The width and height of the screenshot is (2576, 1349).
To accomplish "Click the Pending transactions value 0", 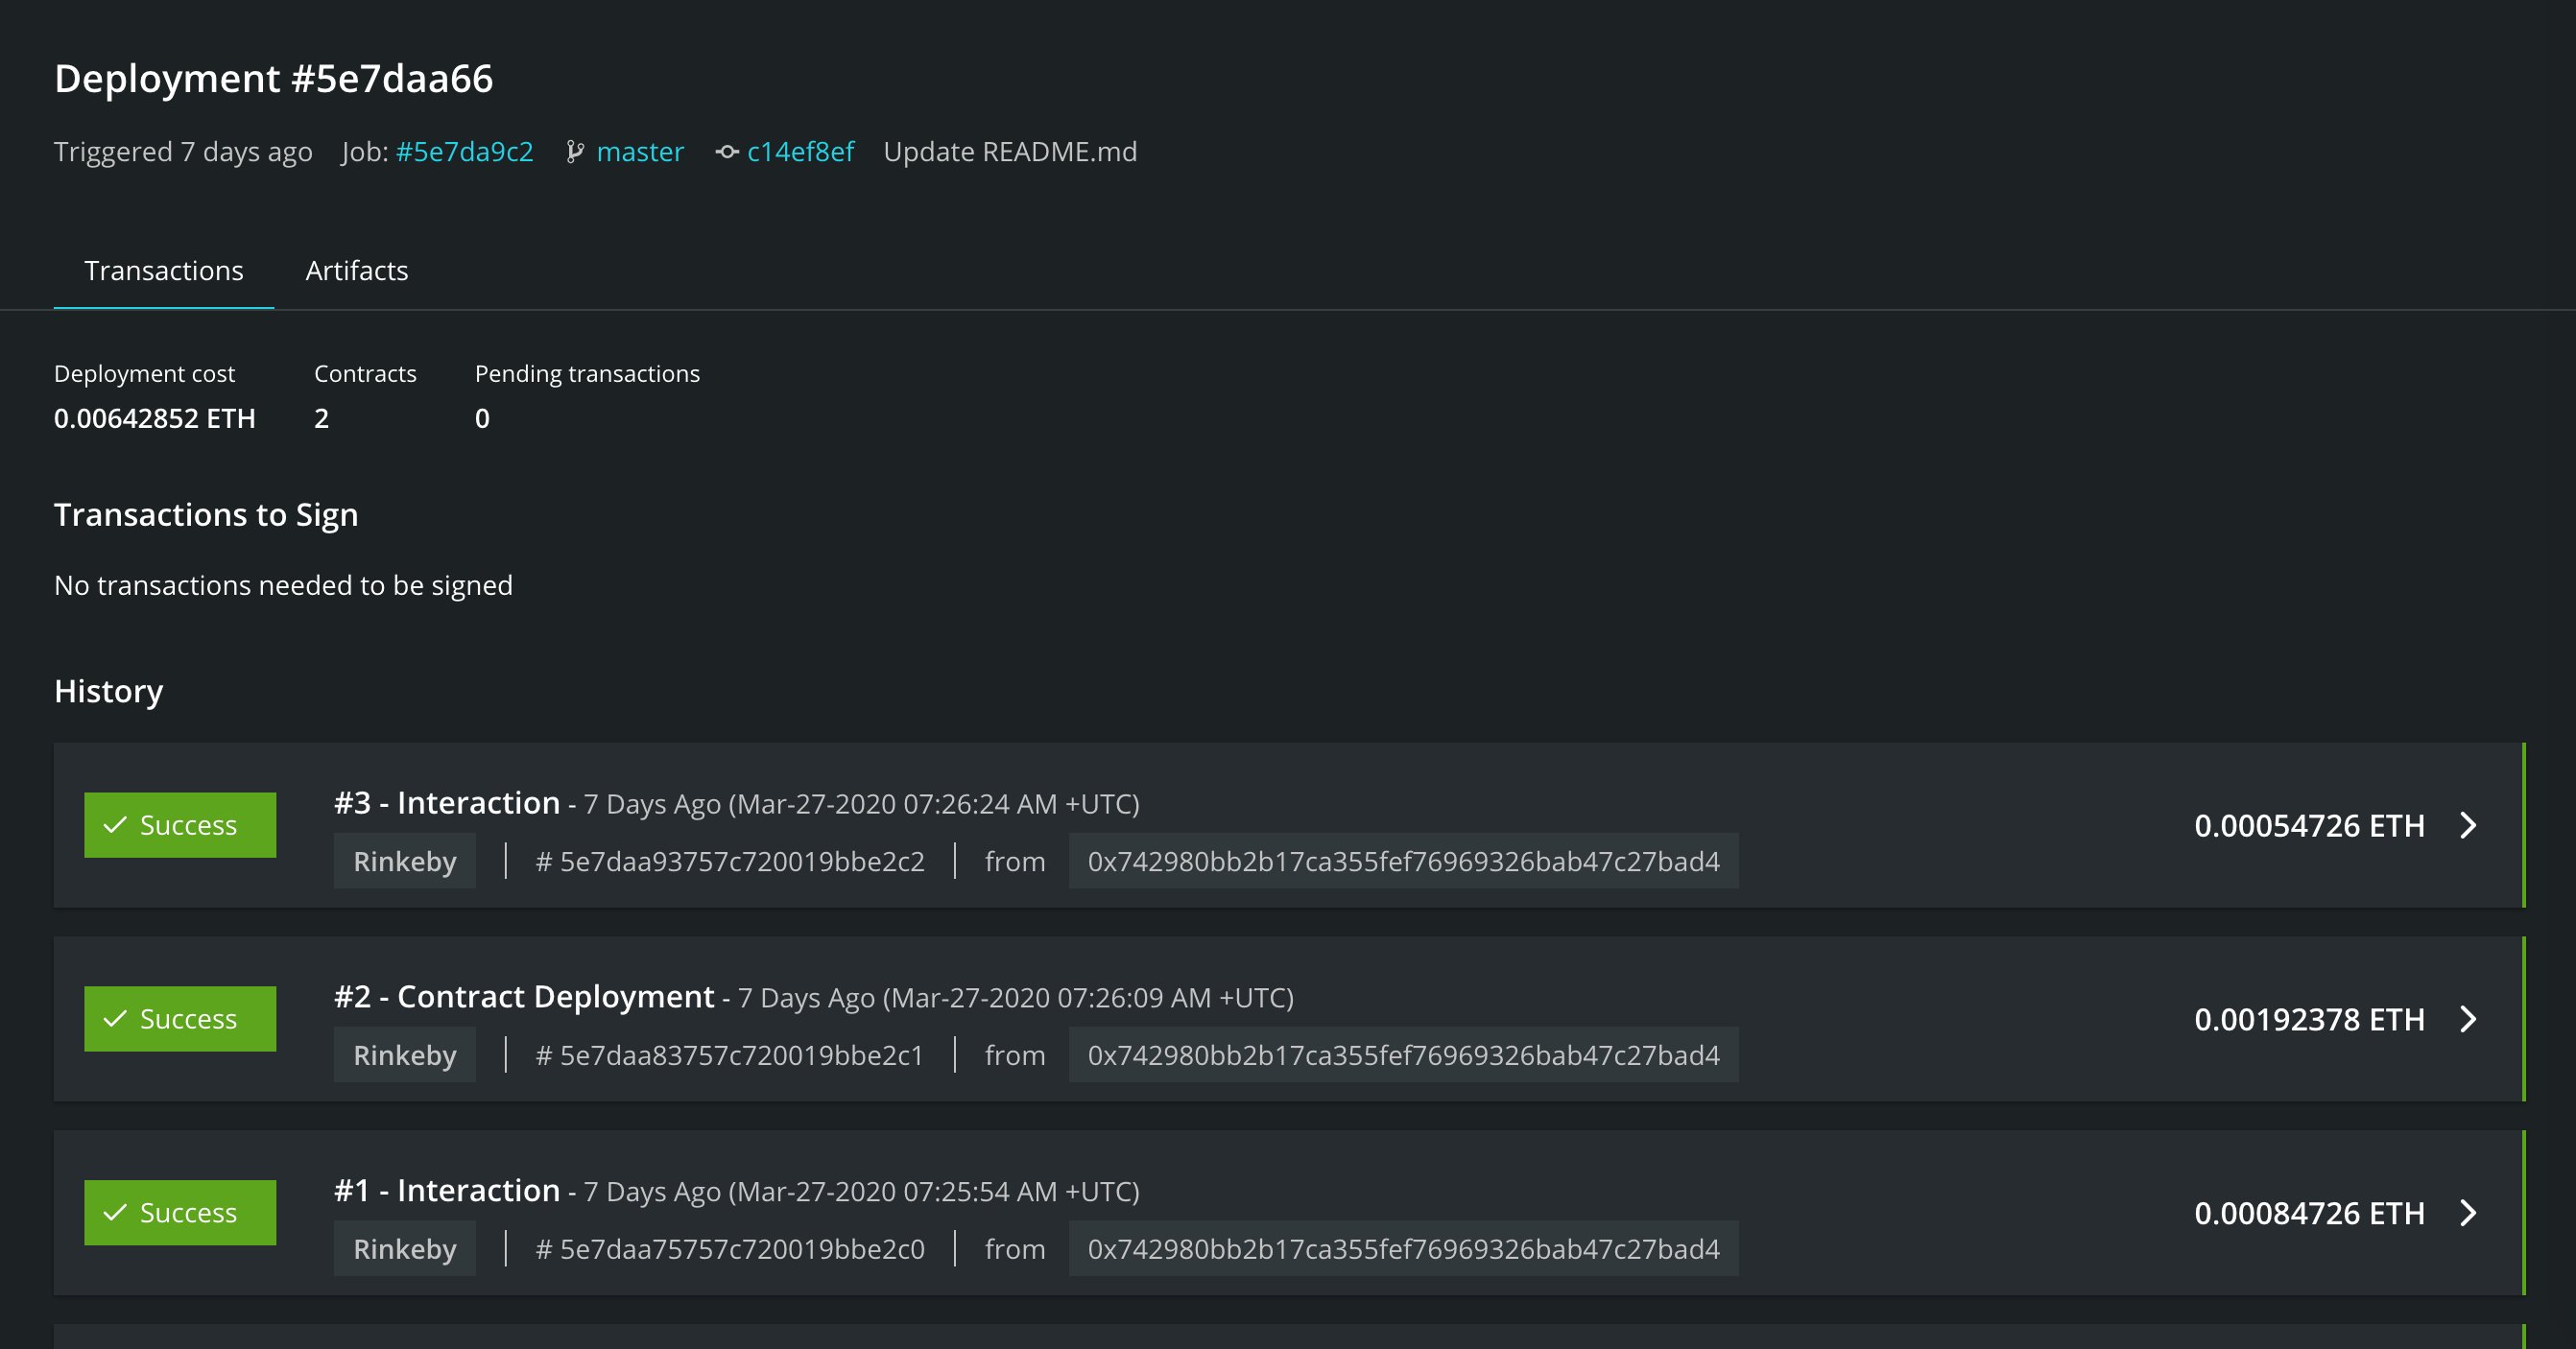I will coord(482,418).
